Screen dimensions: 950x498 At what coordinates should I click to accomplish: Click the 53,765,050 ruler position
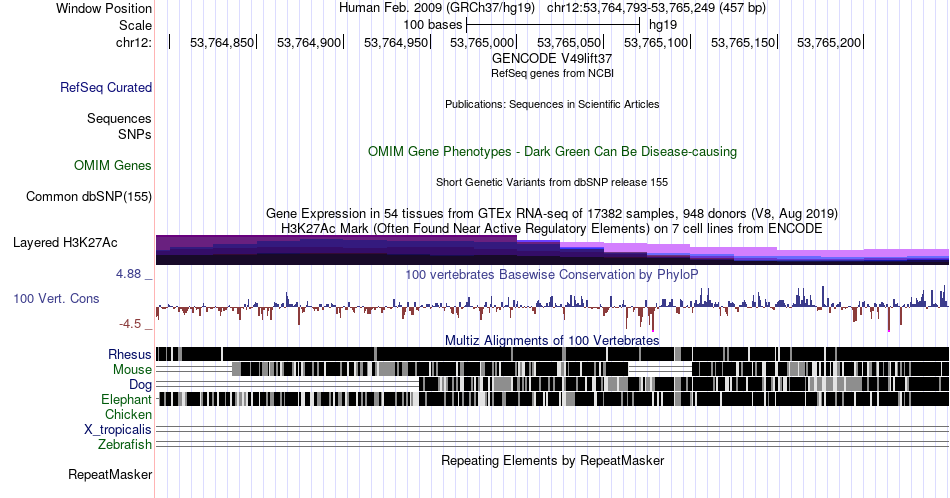point(569,42)
